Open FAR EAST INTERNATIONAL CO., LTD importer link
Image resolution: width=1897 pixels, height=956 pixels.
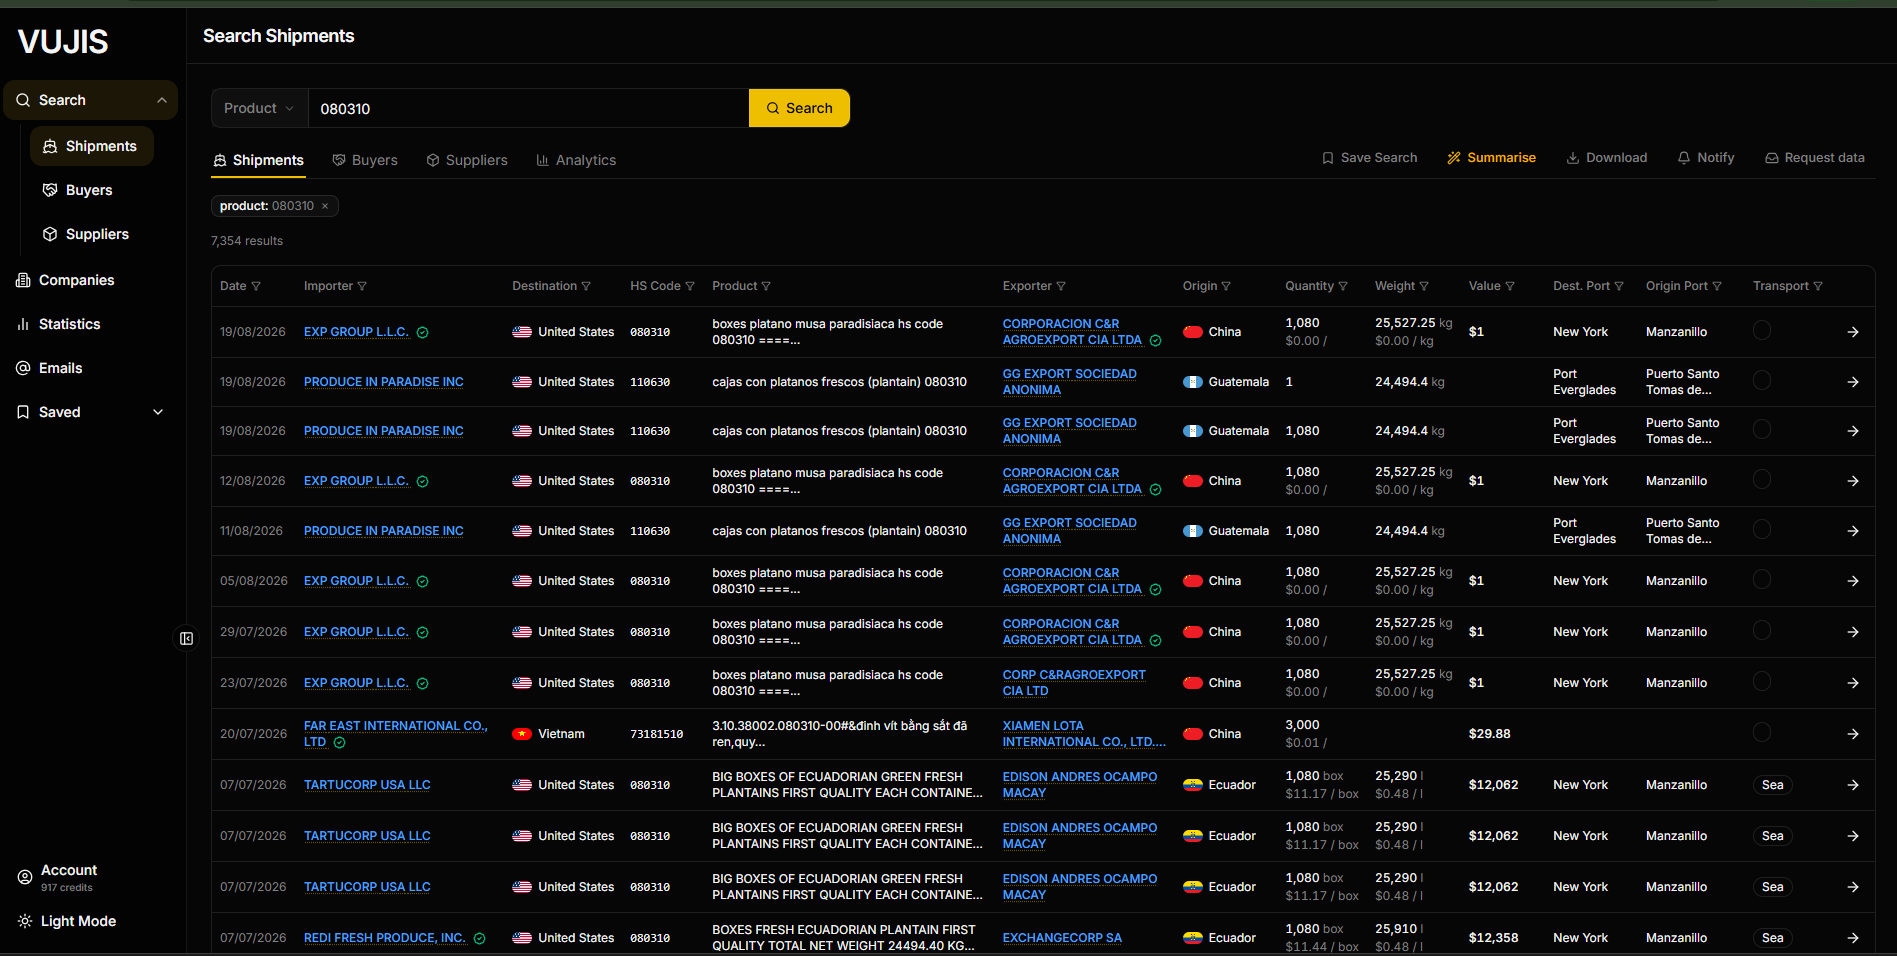coord(395,734)
